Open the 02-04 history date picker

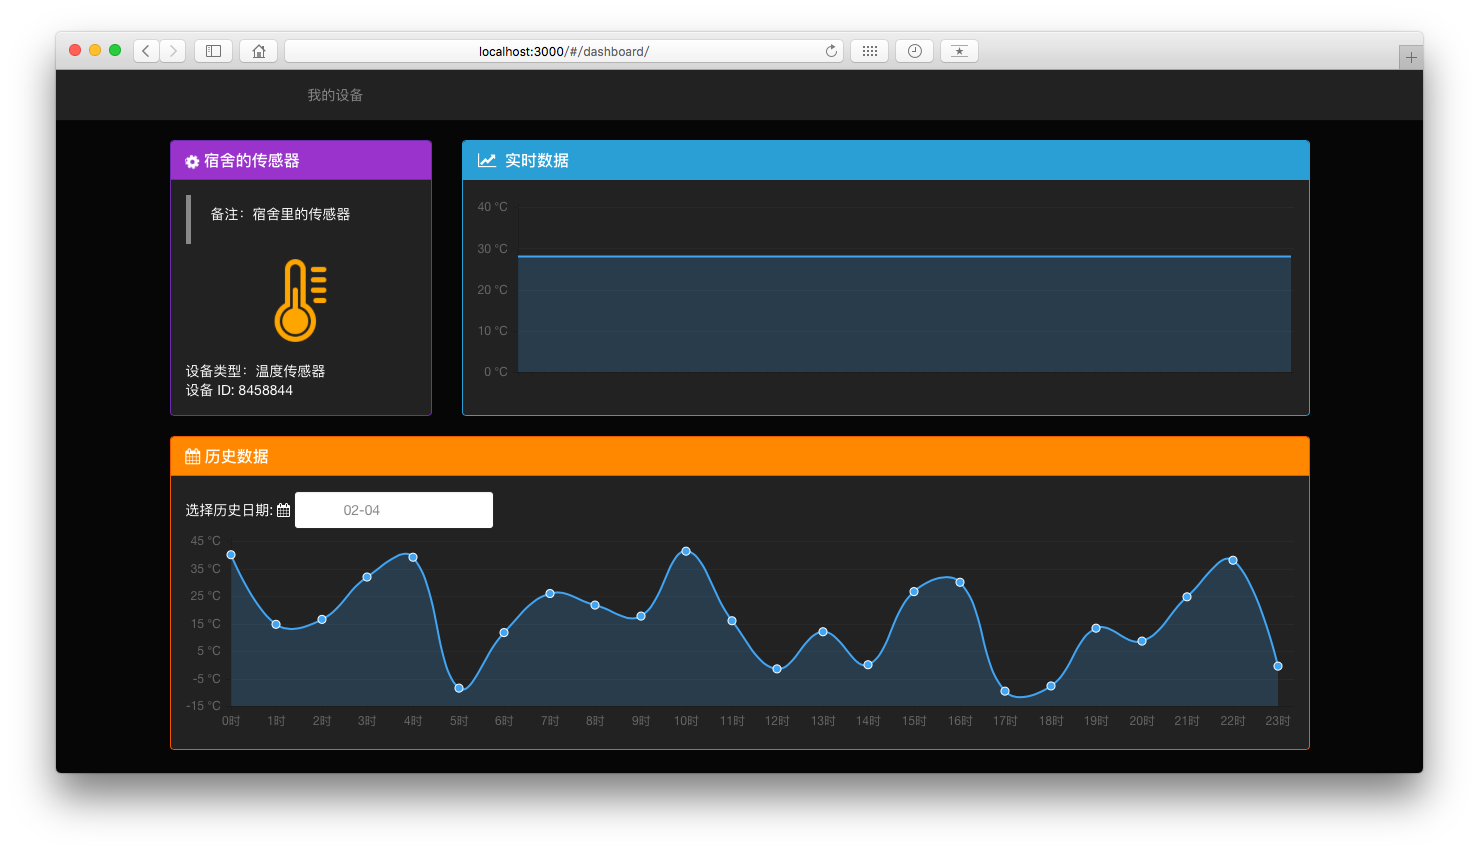click(x=394, y=510)
